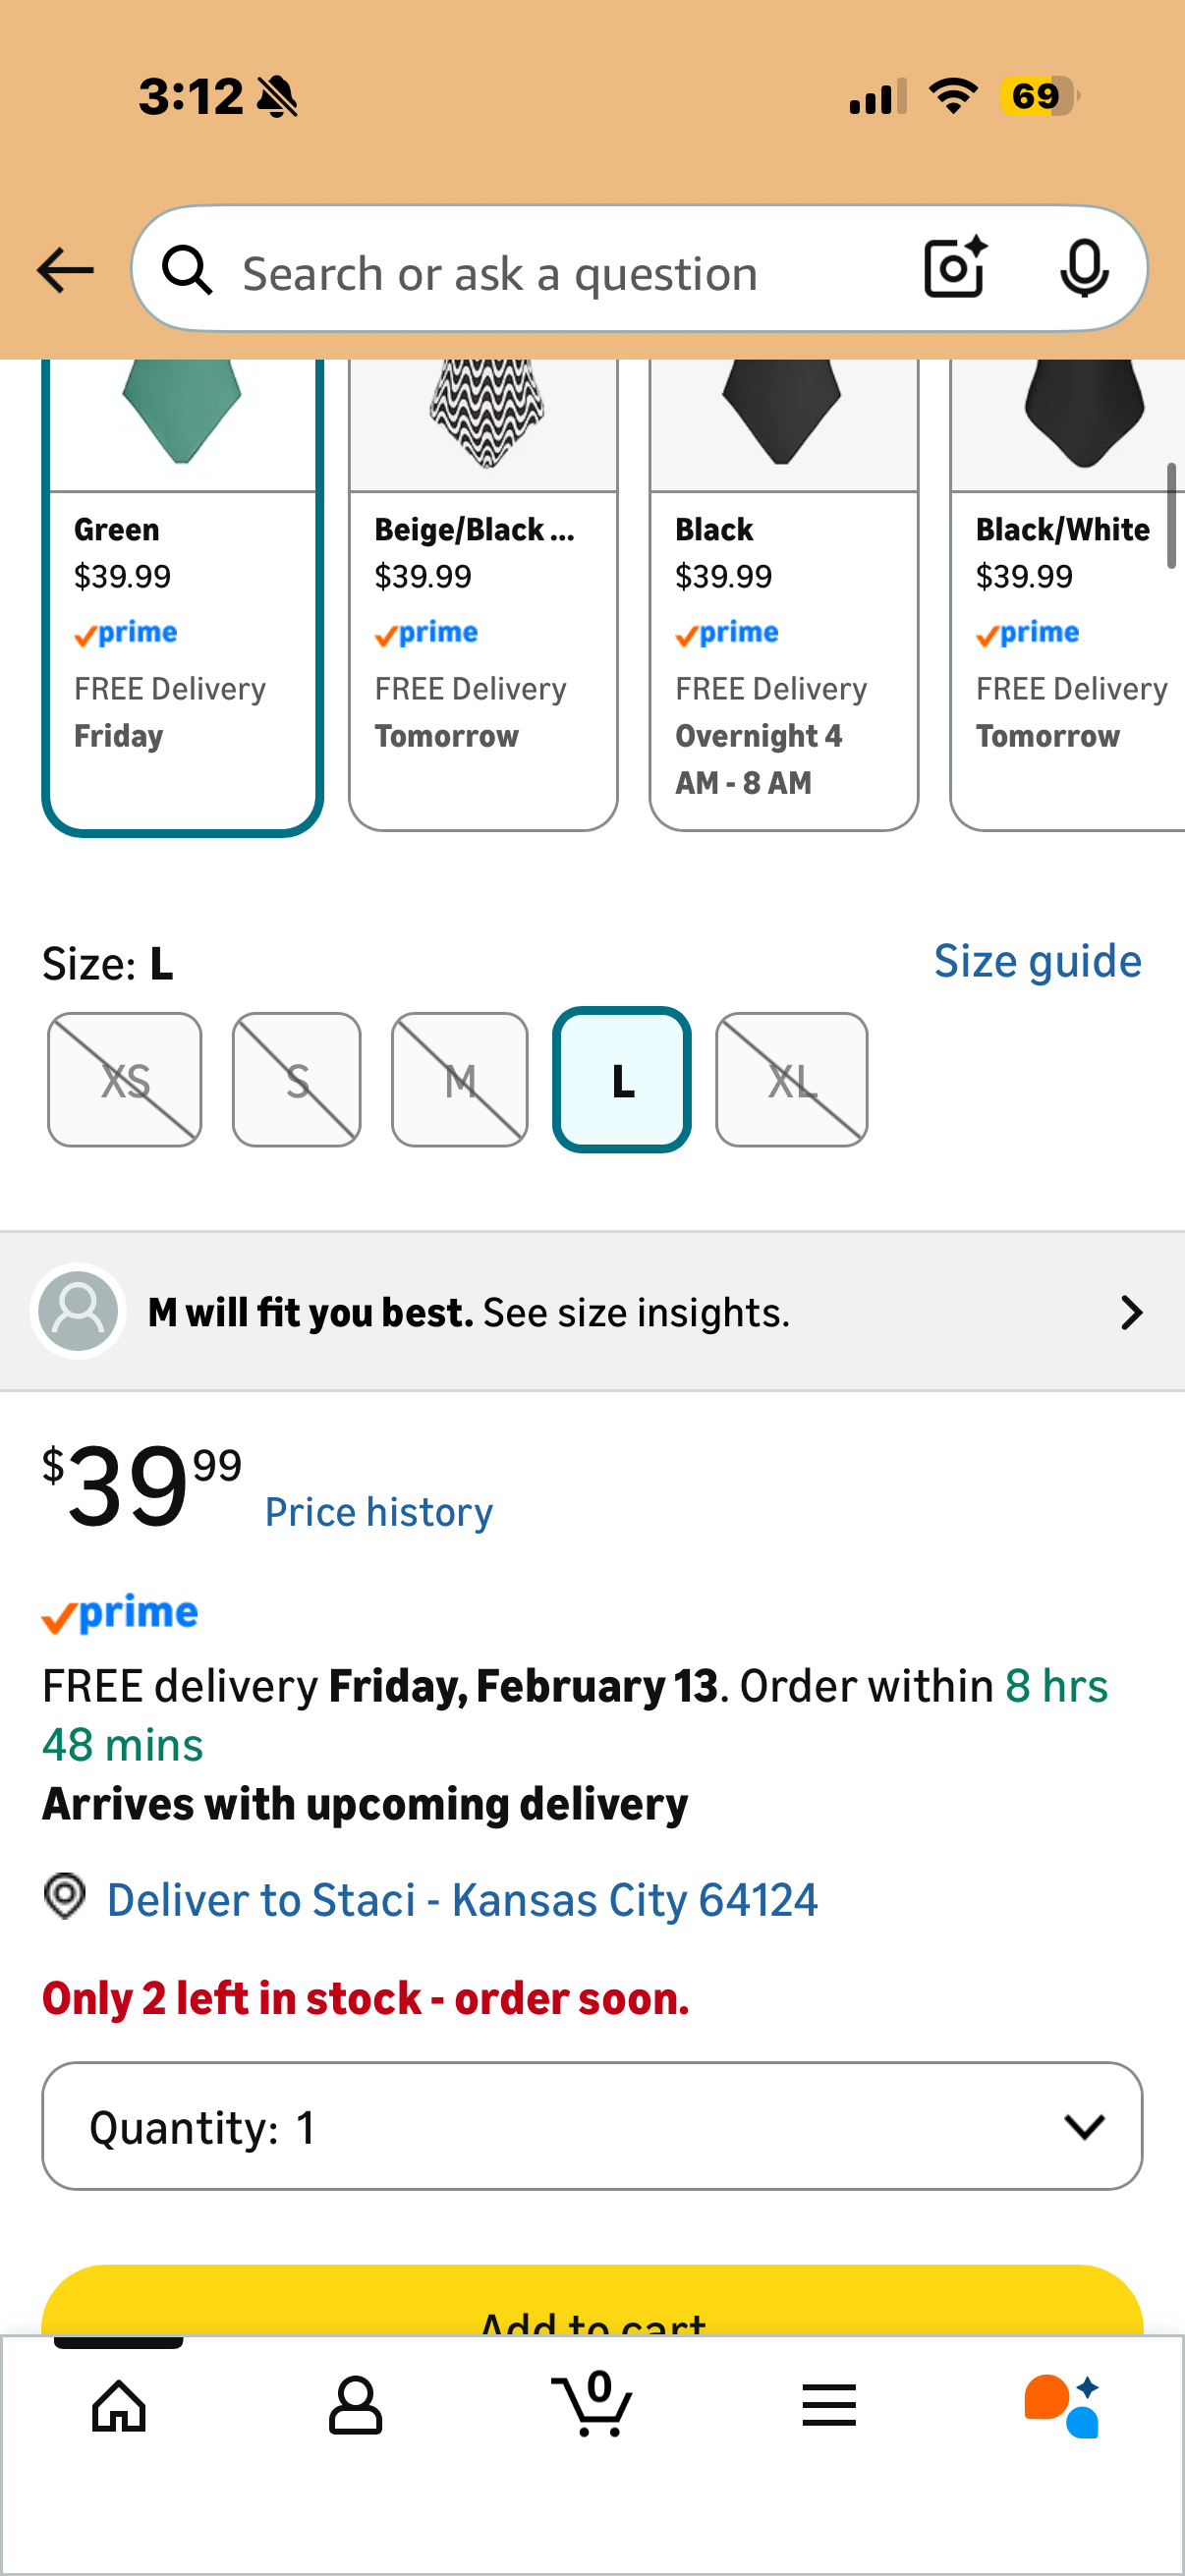This screenshot has width=1185, height=2576.
Task: Click the Add to cart button
Action: [x=592, y=2305]
